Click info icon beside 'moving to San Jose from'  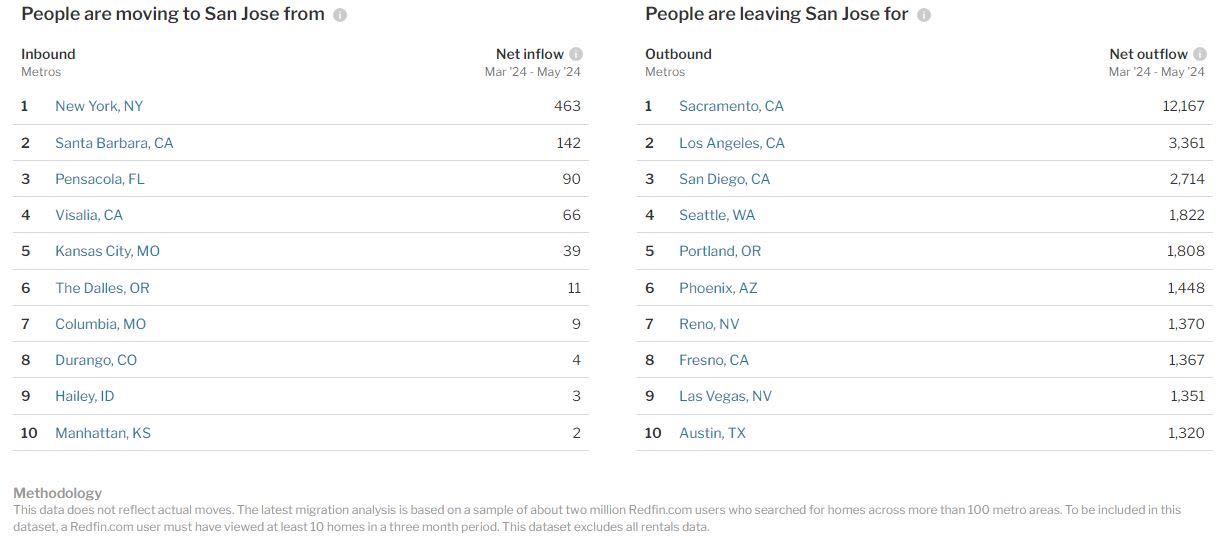pyautogui.click(x=340, y=15)
